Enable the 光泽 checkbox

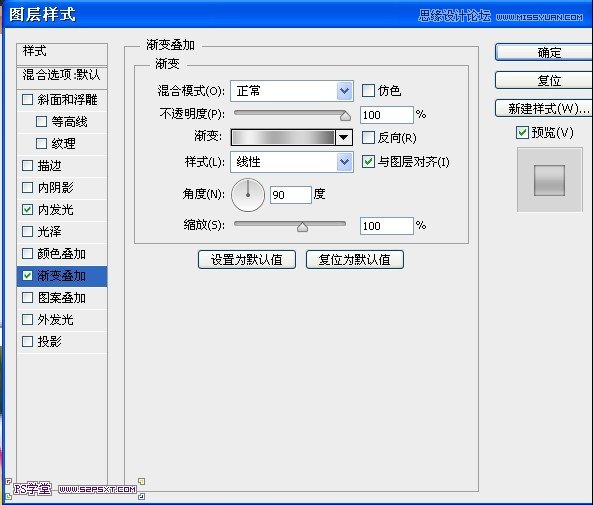27,231
